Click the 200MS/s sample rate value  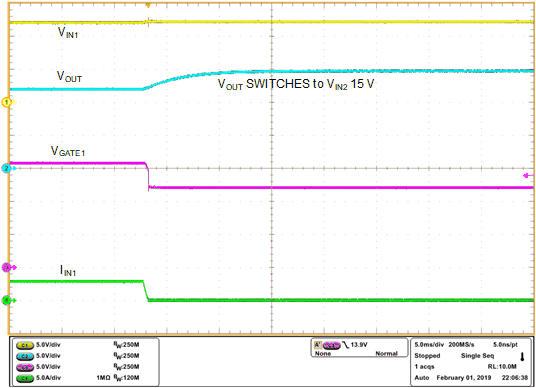461,345
